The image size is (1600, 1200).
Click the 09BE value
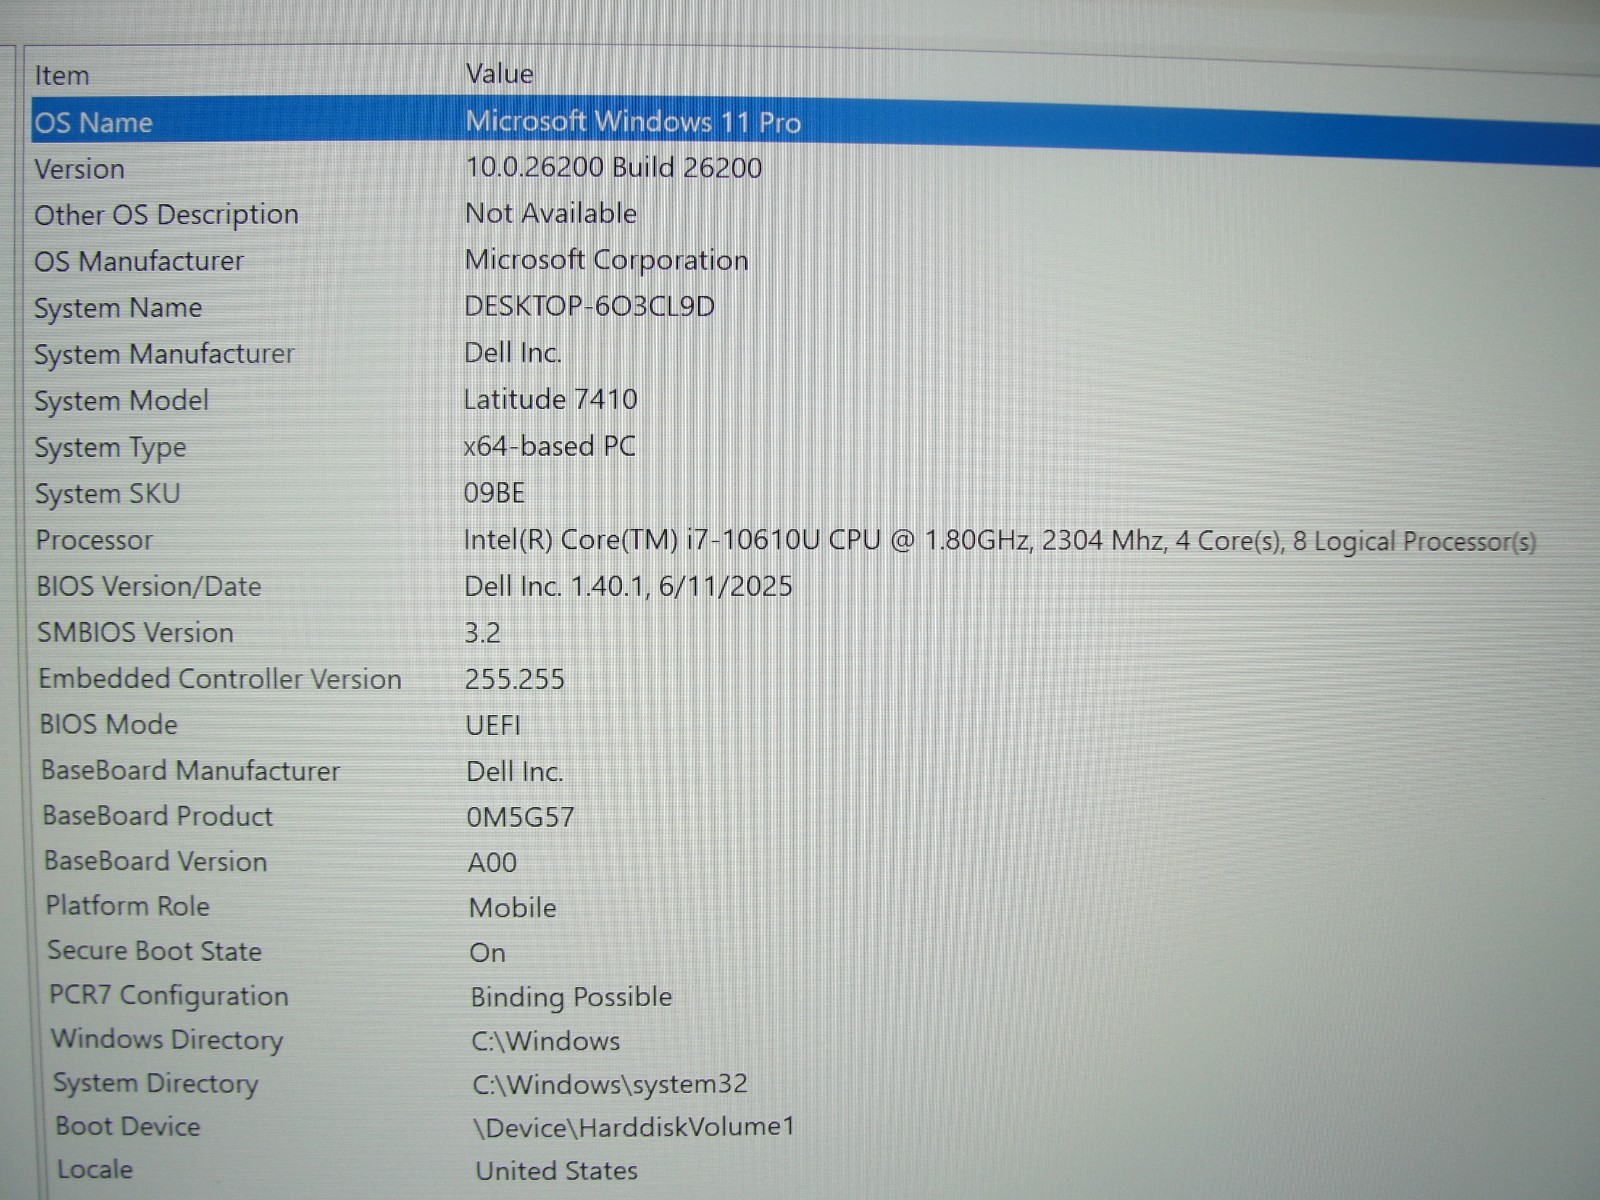[x=494, y=493]
